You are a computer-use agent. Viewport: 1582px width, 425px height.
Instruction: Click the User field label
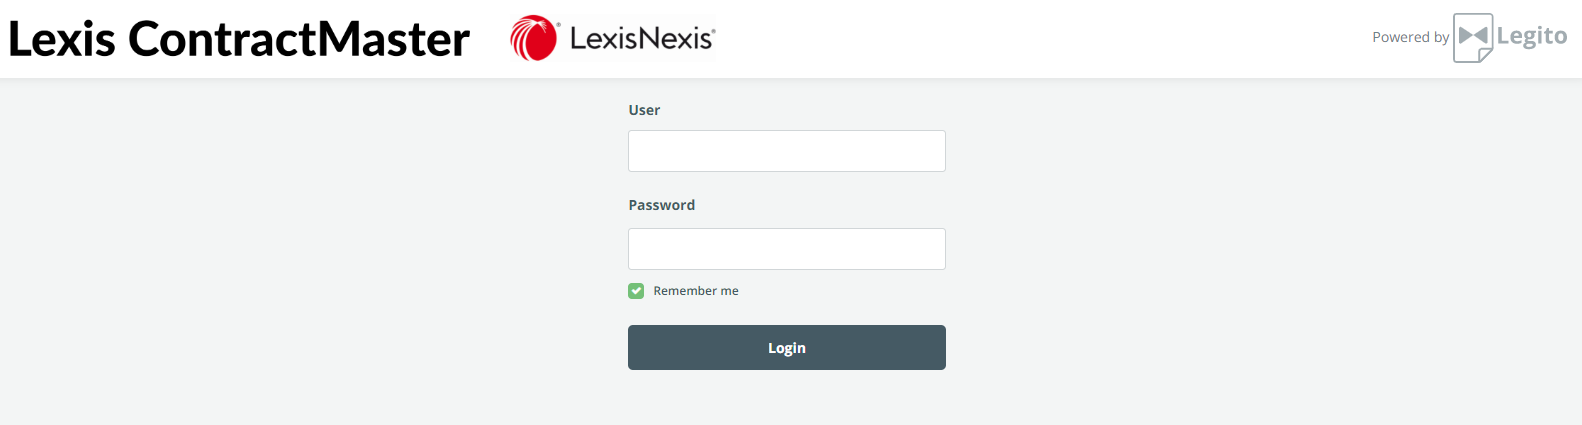(644, 110)
